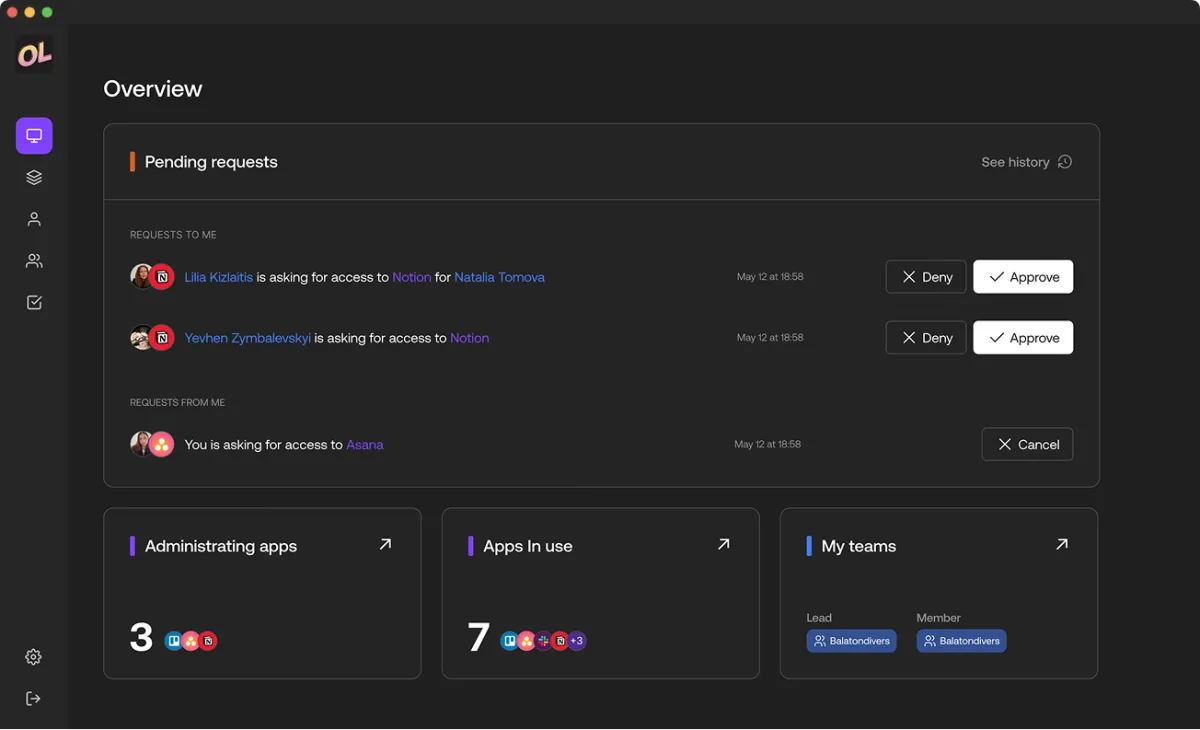
Task: Open Natalia Tomova profile link
Action: click(x=500, y=277)
